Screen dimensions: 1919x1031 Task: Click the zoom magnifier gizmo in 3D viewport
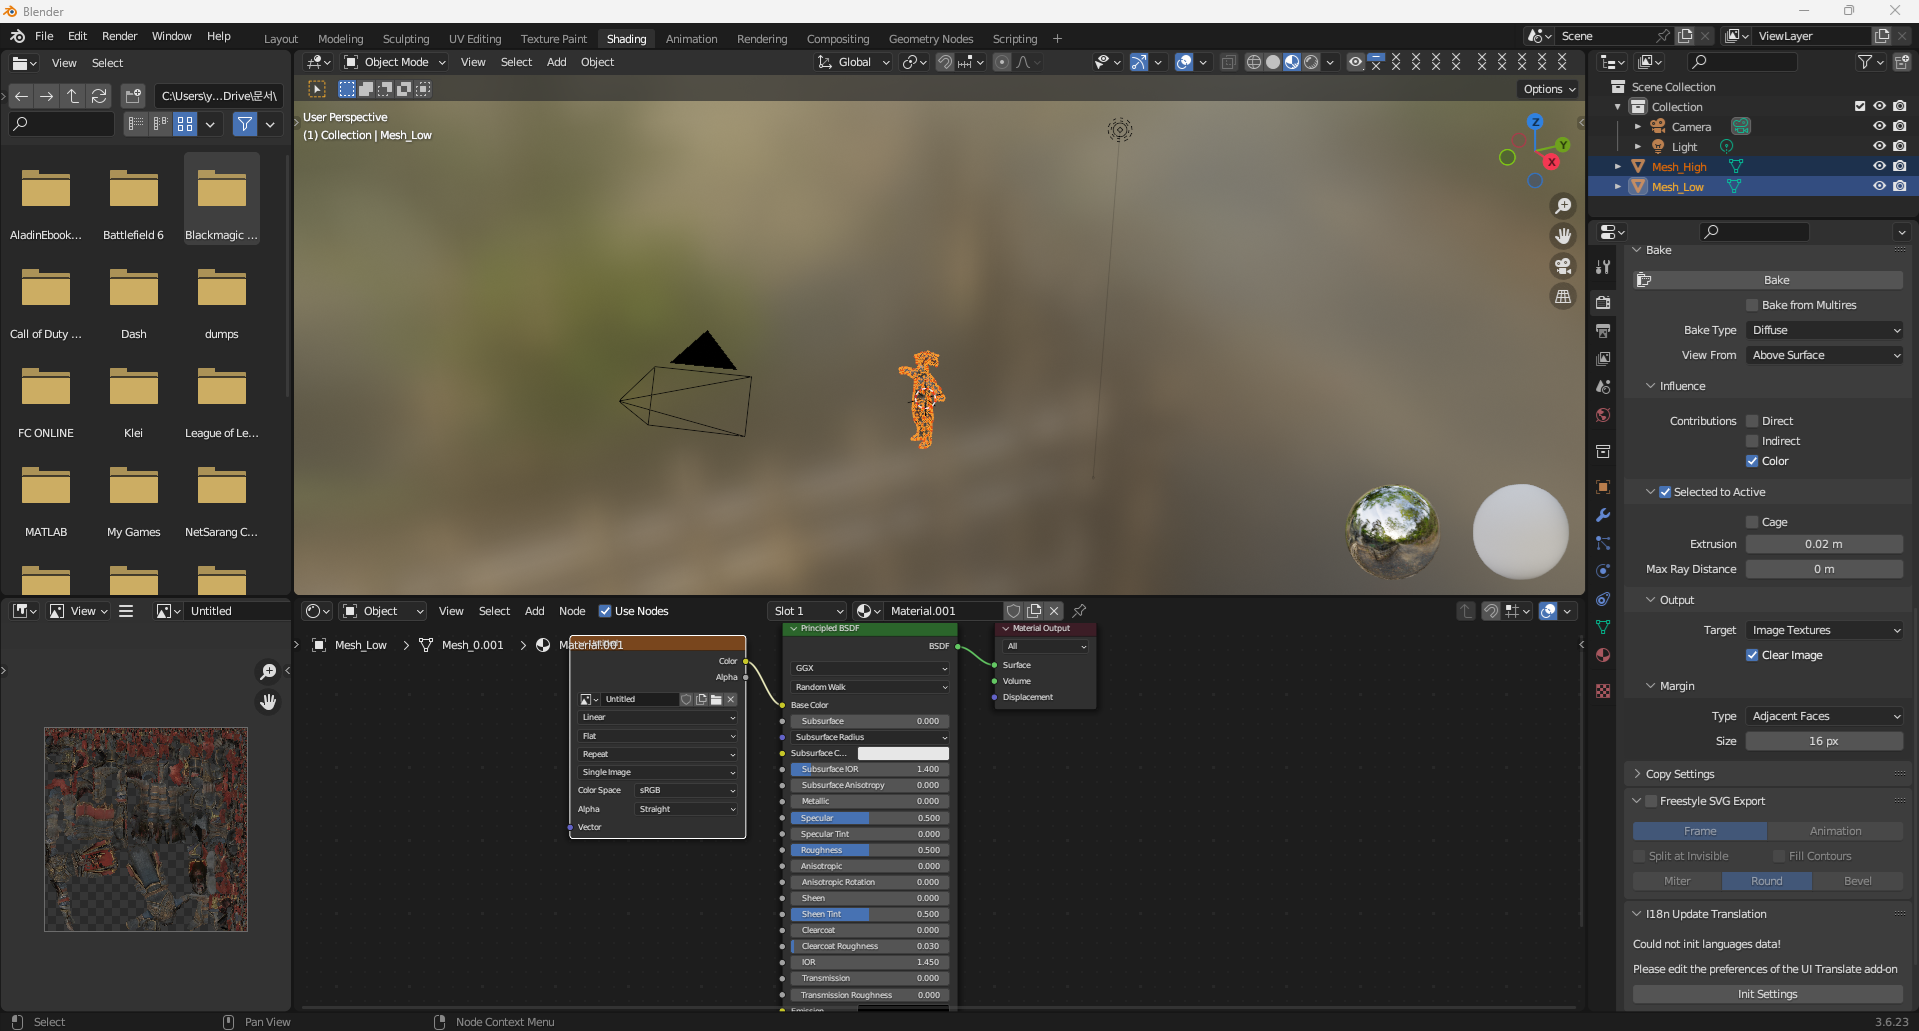point(1562,206)
